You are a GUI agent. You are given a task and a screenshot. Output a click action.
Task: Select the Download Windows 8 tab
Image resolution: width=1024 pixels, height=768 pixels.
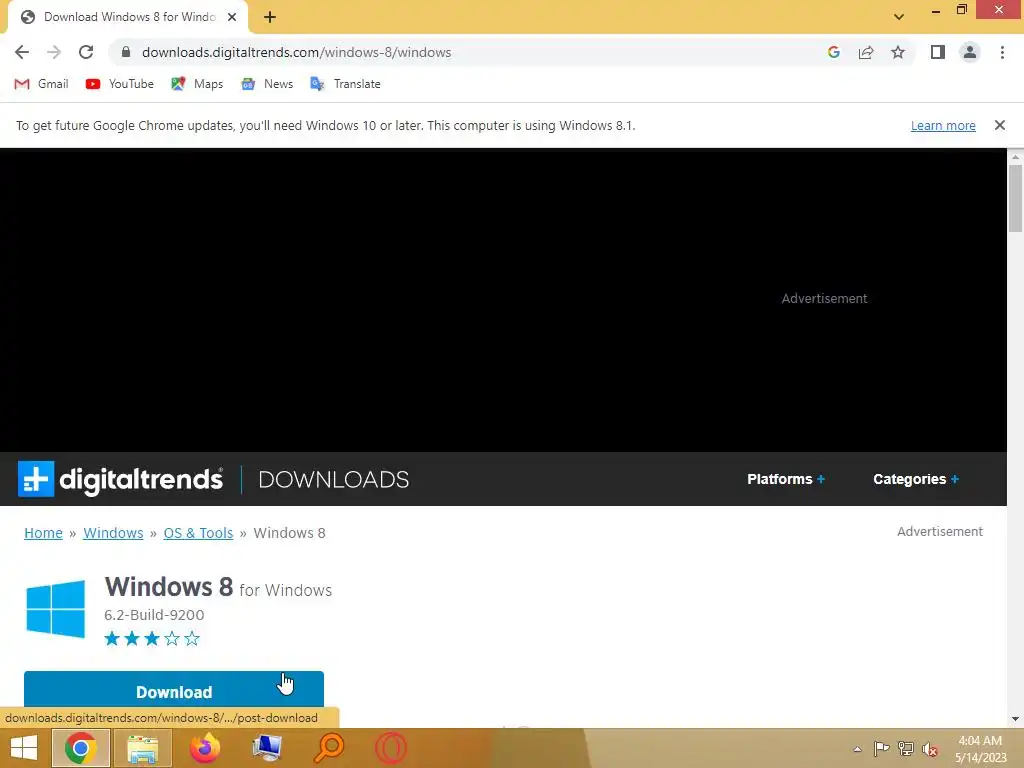tap(128, 17)
